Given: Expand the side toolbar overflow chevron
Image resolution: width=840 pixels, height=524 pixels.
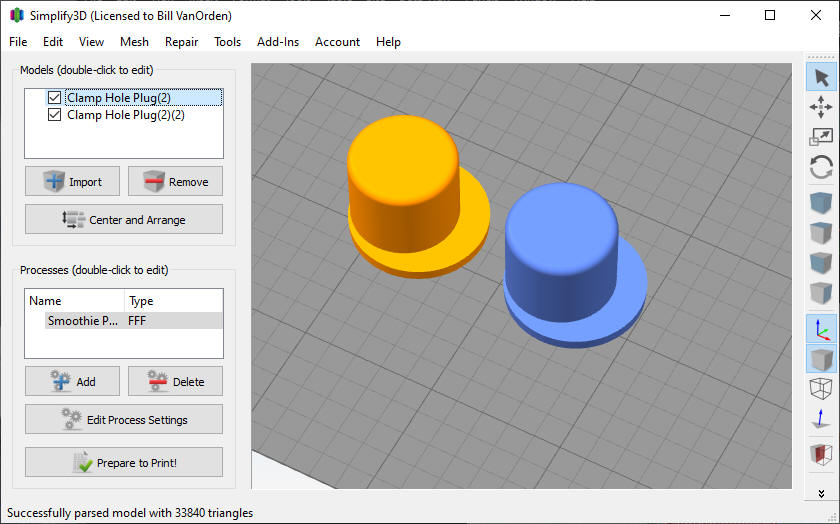Looking at the screenshot, I should (821, 494).
